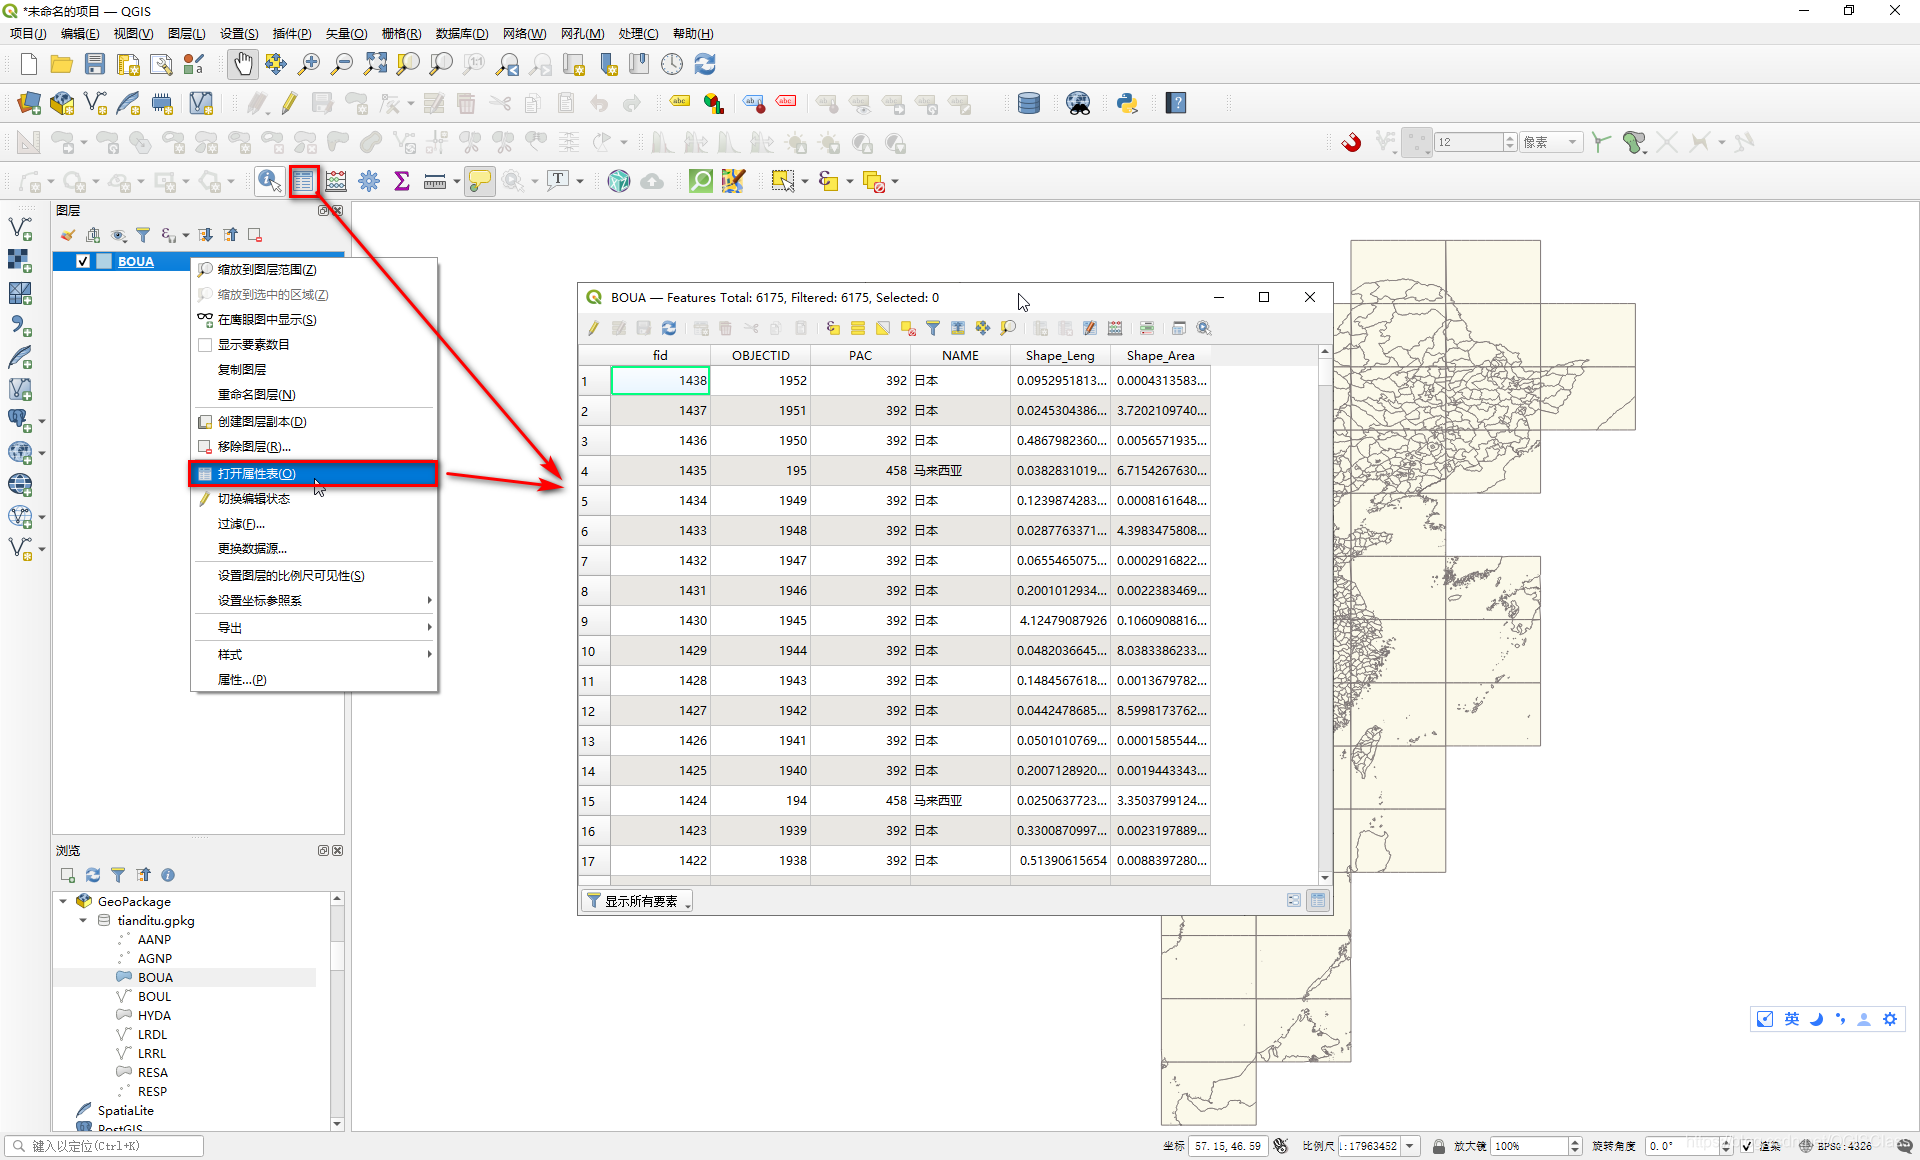Toggle the 显示要素数目 checkbox

coord(205,345)
